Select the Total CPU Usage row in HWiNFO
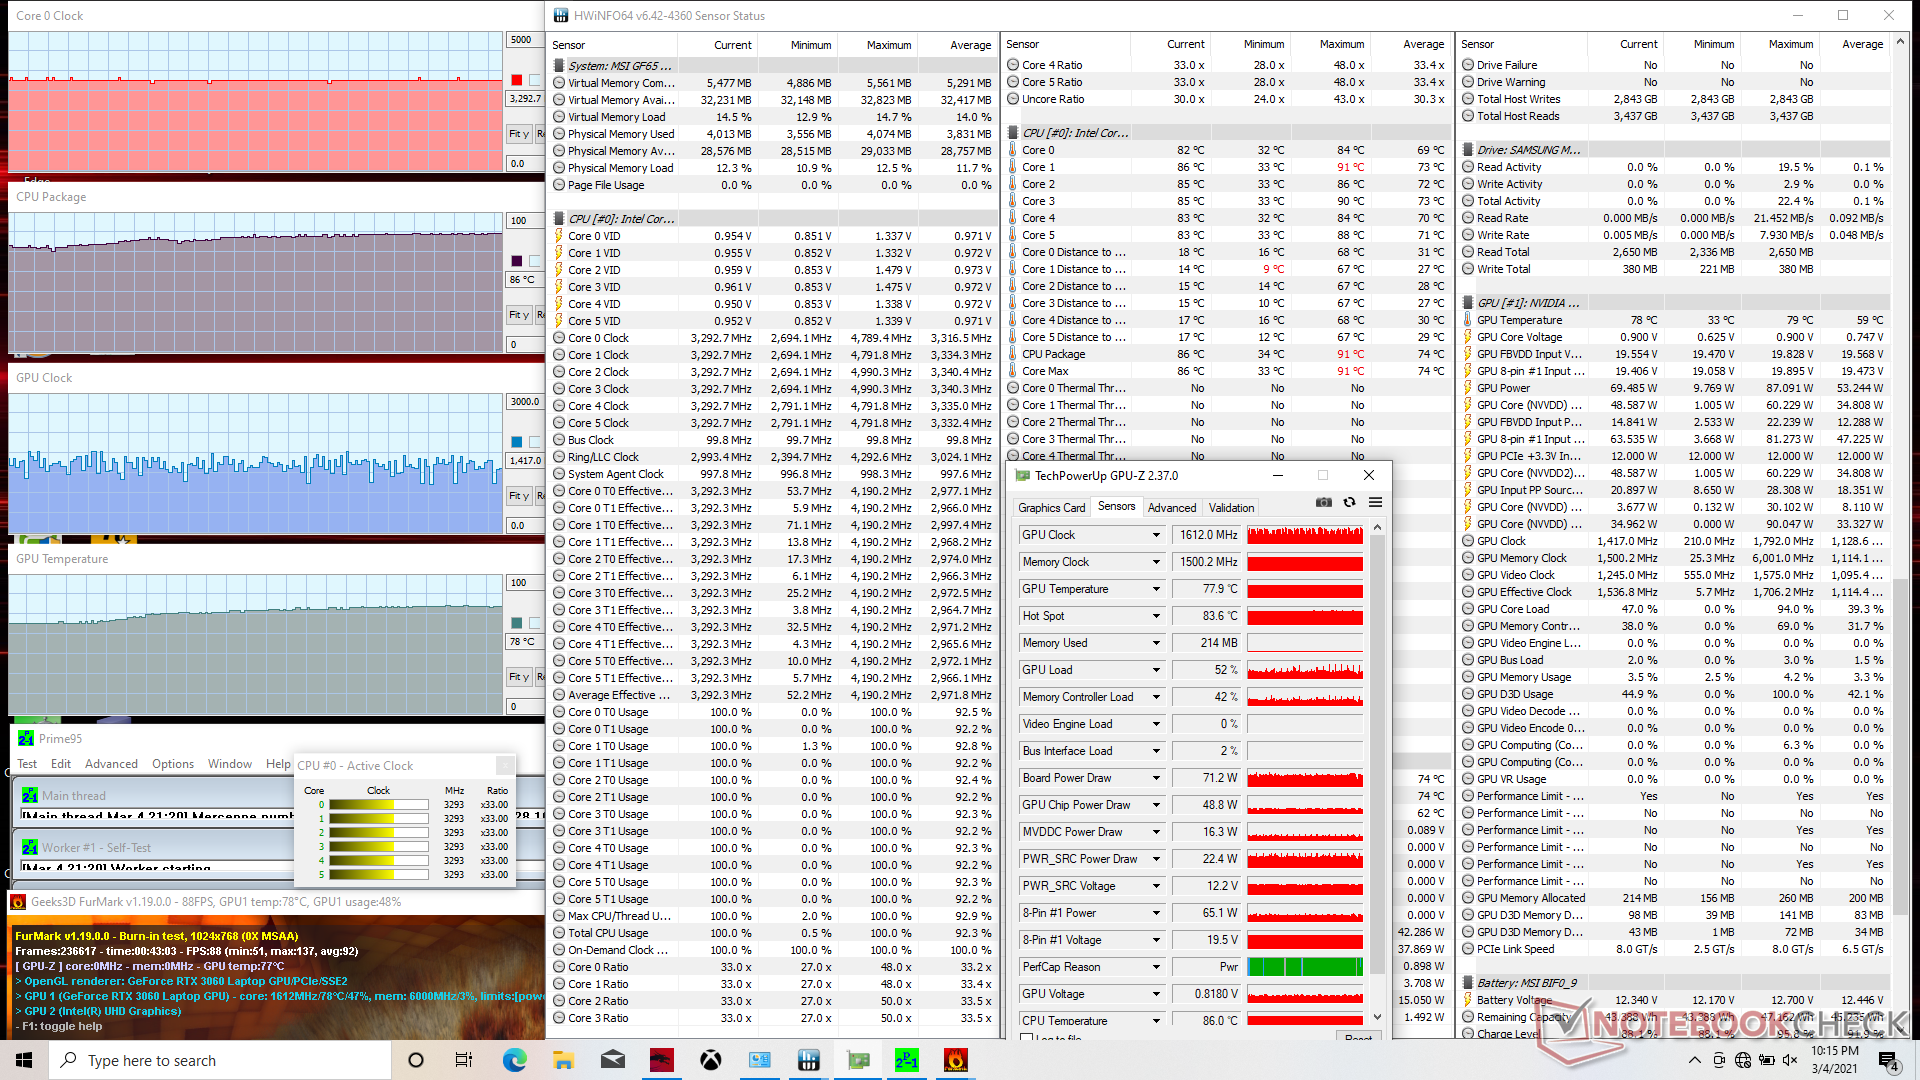The image size is (1920, 1080). pos(773,933)
